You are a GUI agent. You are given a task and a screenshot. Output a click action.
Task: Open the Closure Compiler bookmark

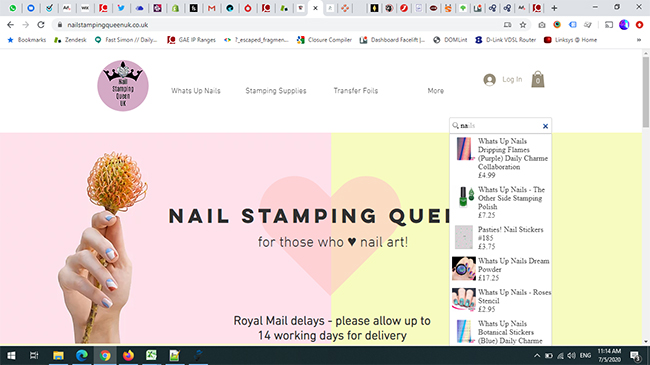[x=324, y=40]
